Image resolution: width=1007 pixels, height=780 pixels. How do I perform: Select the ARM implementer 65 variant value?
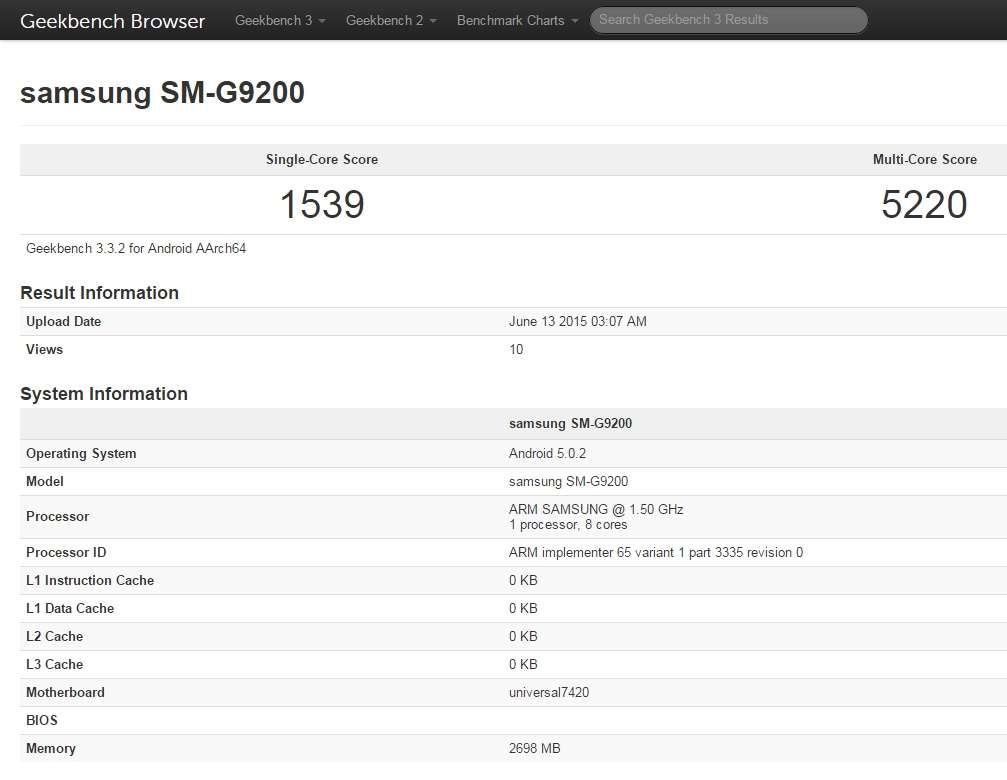[x=656, y=552]
